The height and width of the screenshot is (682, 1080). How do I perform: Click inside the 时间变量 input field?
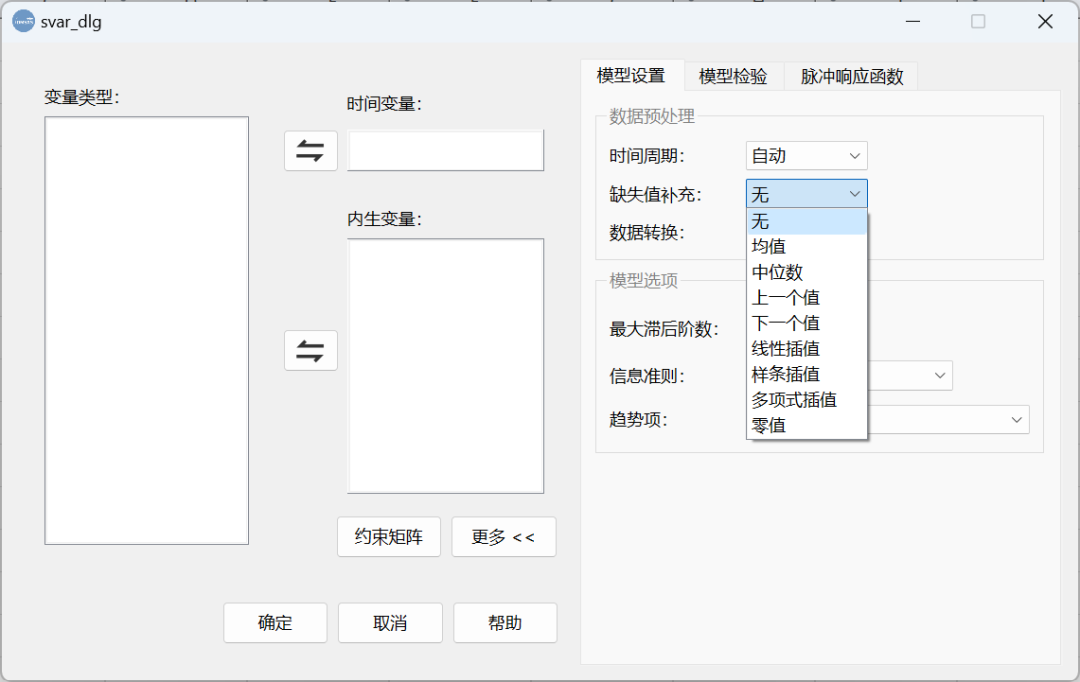point(445,151)
